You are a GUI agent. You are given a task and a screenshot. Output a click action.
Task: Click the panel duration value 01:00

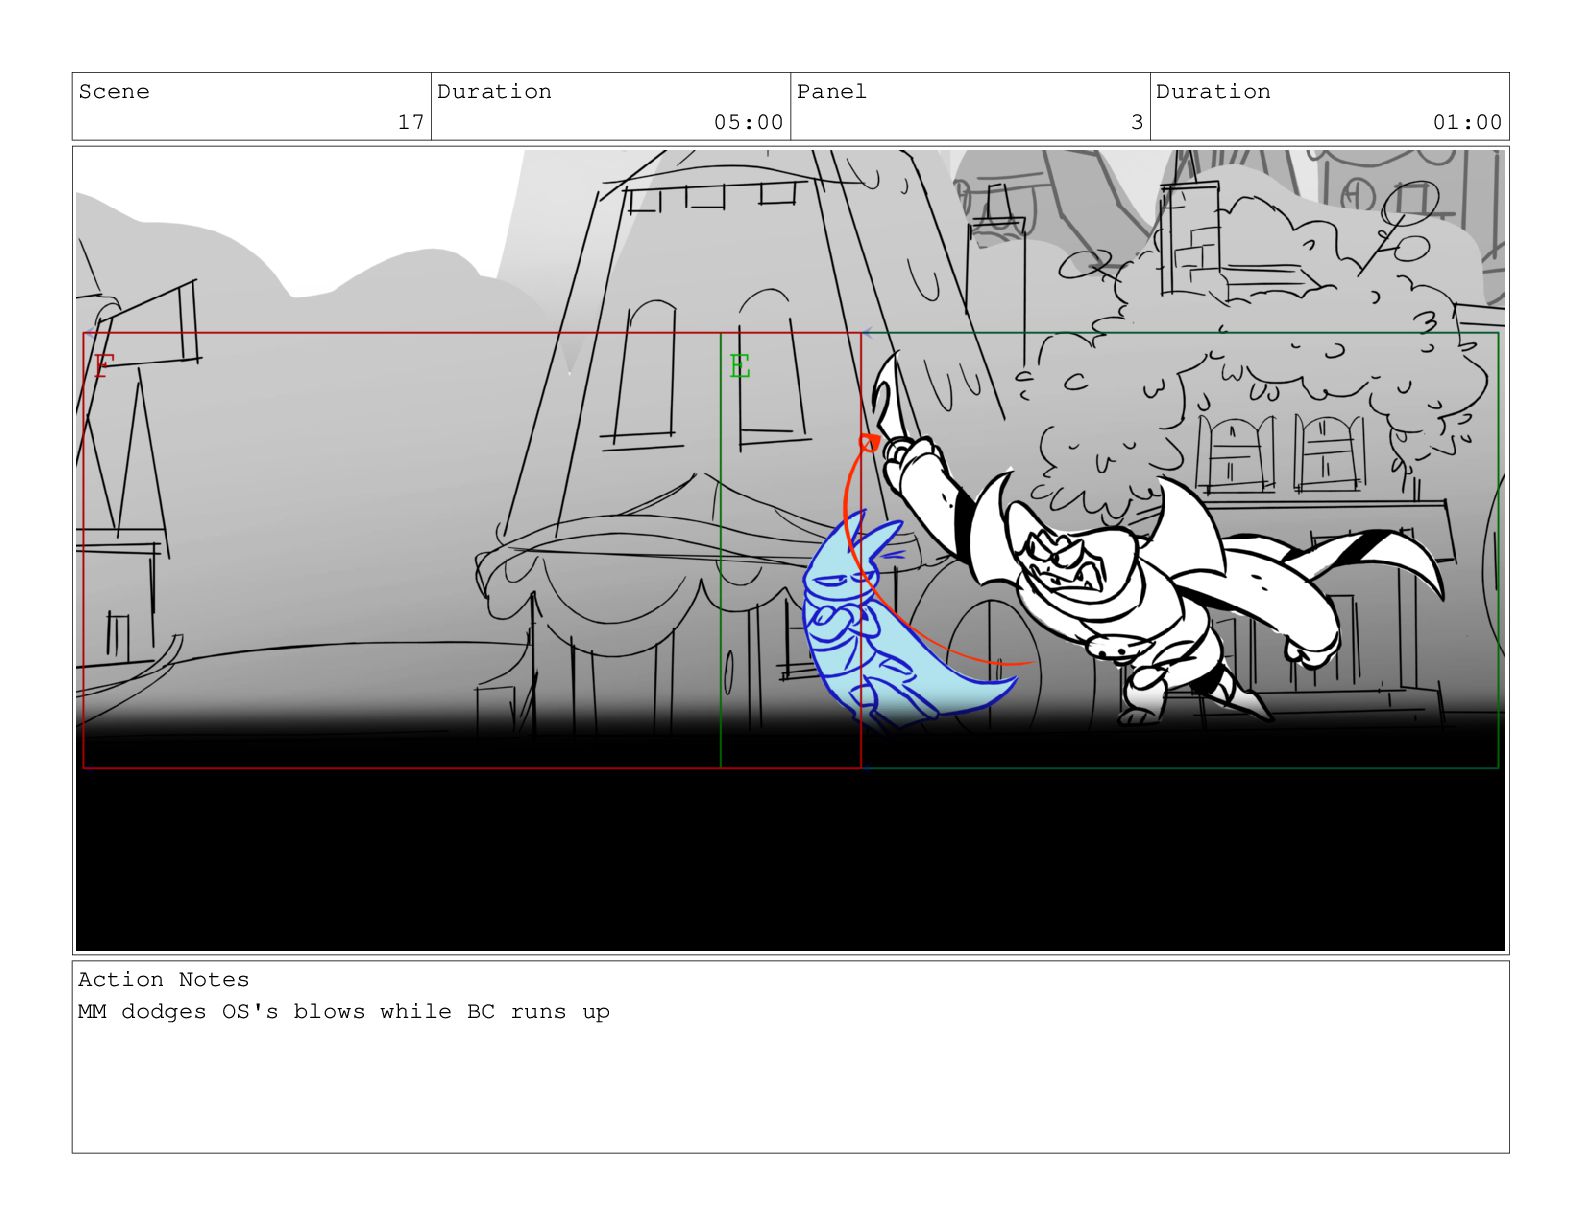(1467, 122)
